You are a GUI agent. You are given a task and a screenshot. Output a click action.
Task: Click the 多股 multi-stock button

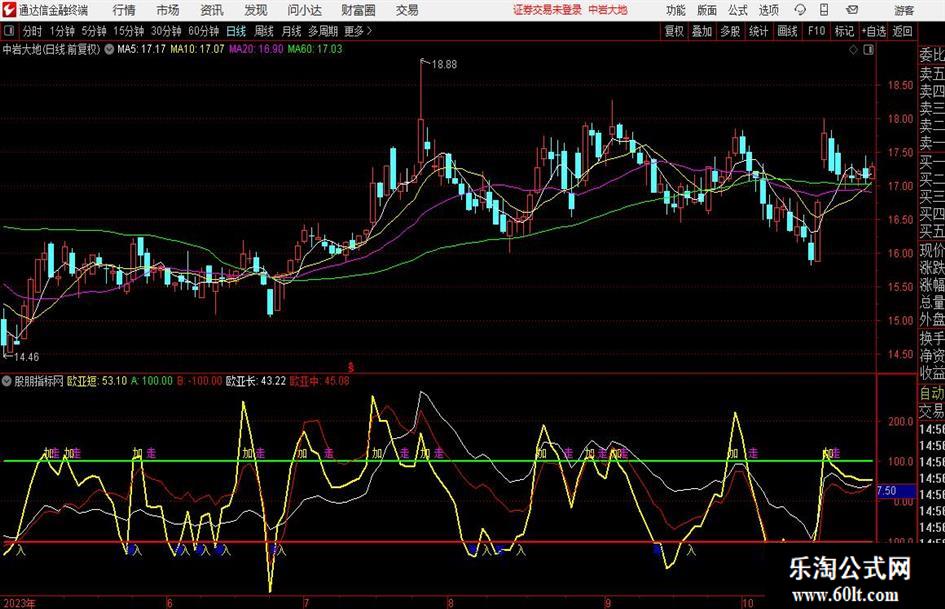pos(730,31)
